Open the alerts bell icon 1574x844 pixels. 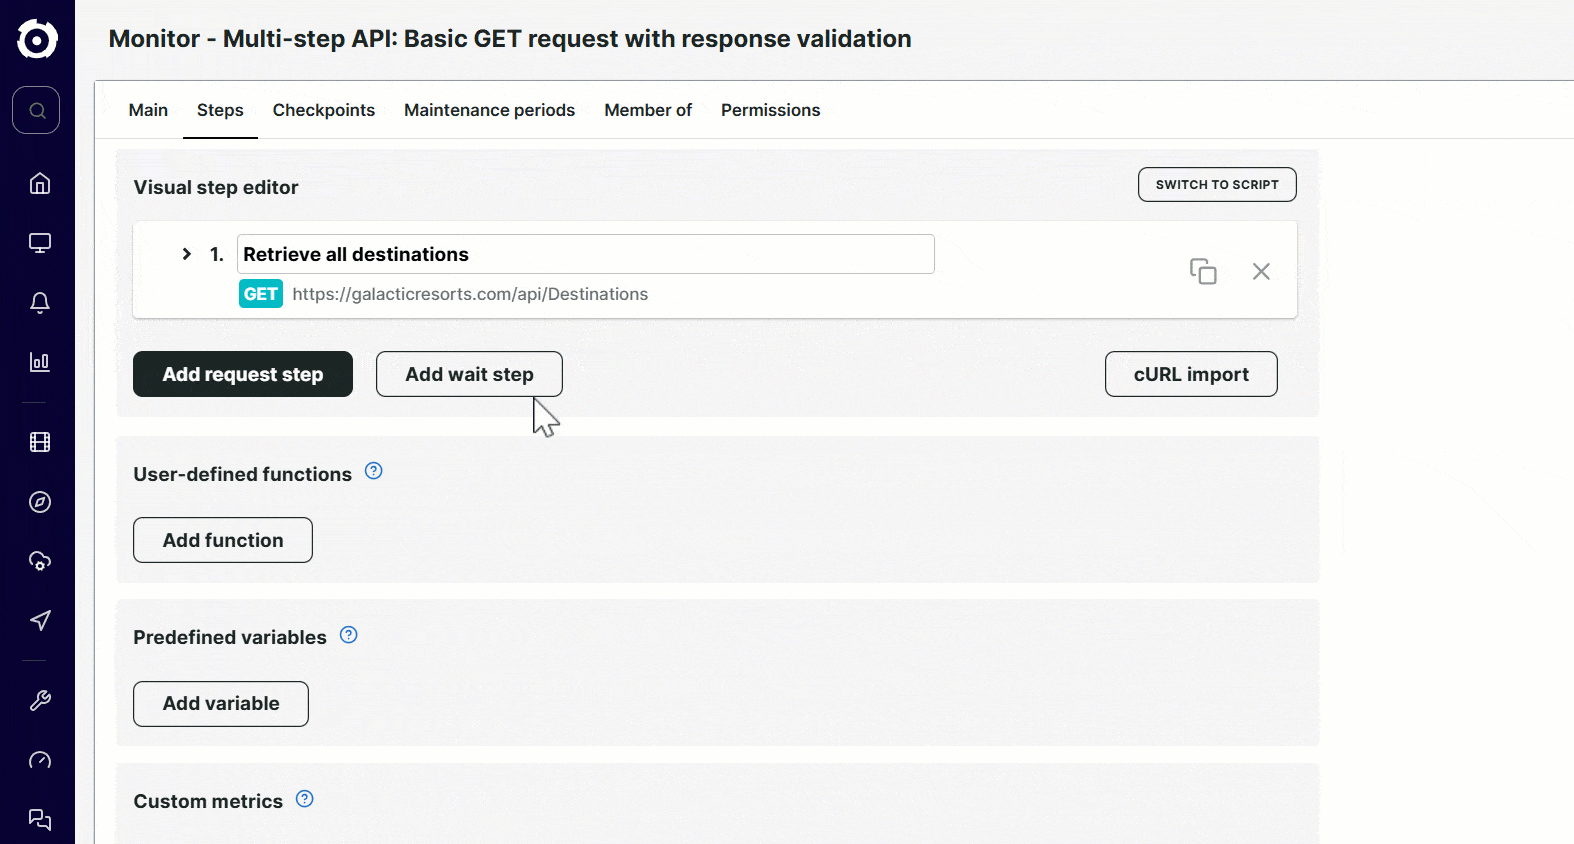(x=40, y=303)
